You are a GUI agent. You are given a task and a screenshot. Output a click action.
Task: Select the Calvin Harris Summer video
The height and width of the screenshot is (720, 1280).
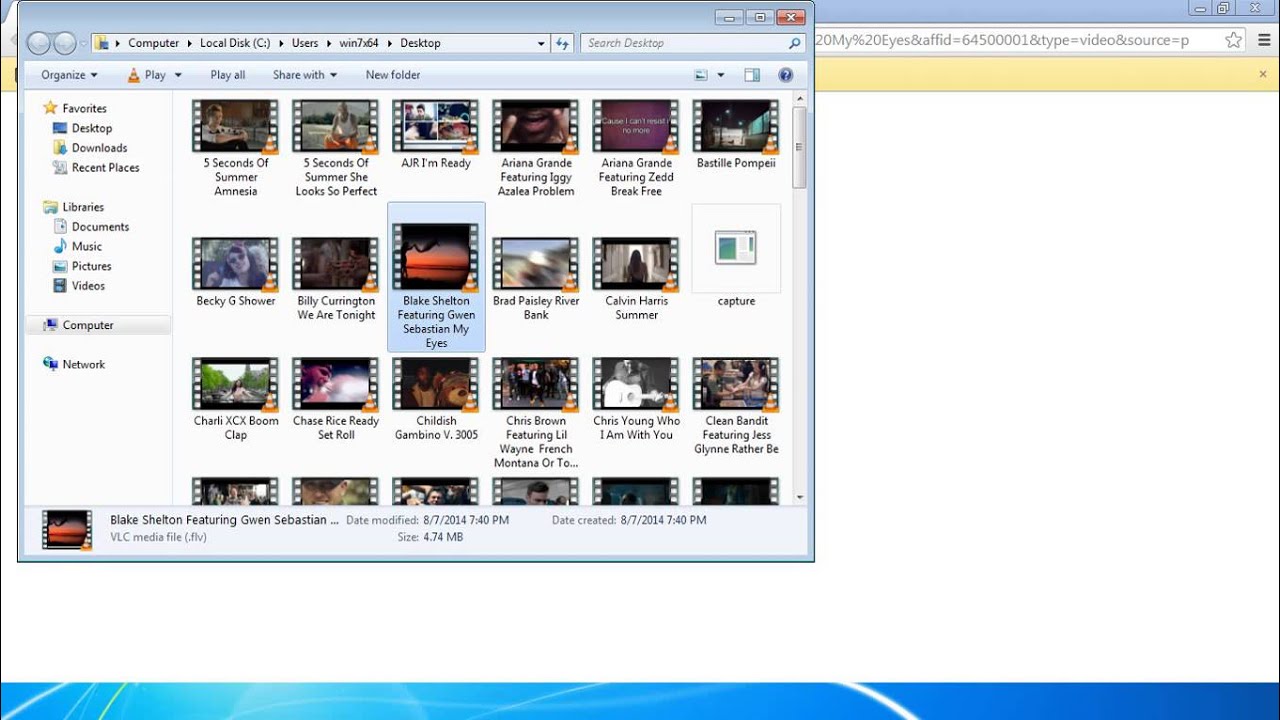coord(636,279)
